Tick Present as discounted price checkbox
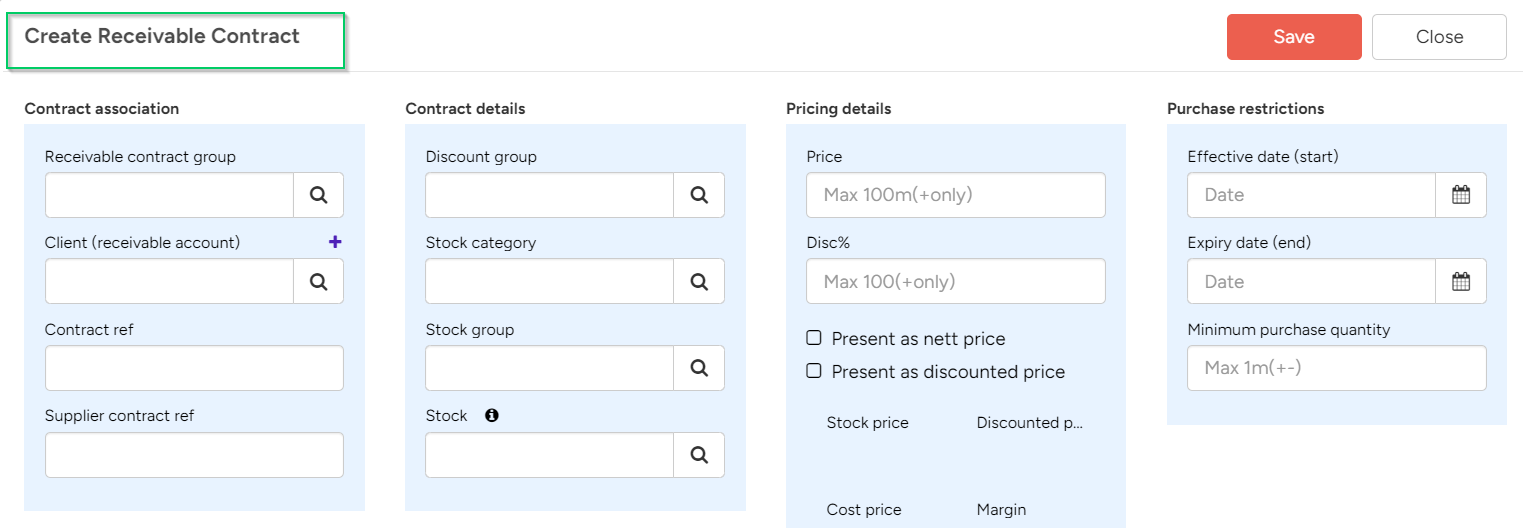The width and height of the screenshot is (1523, 528). 814,371
